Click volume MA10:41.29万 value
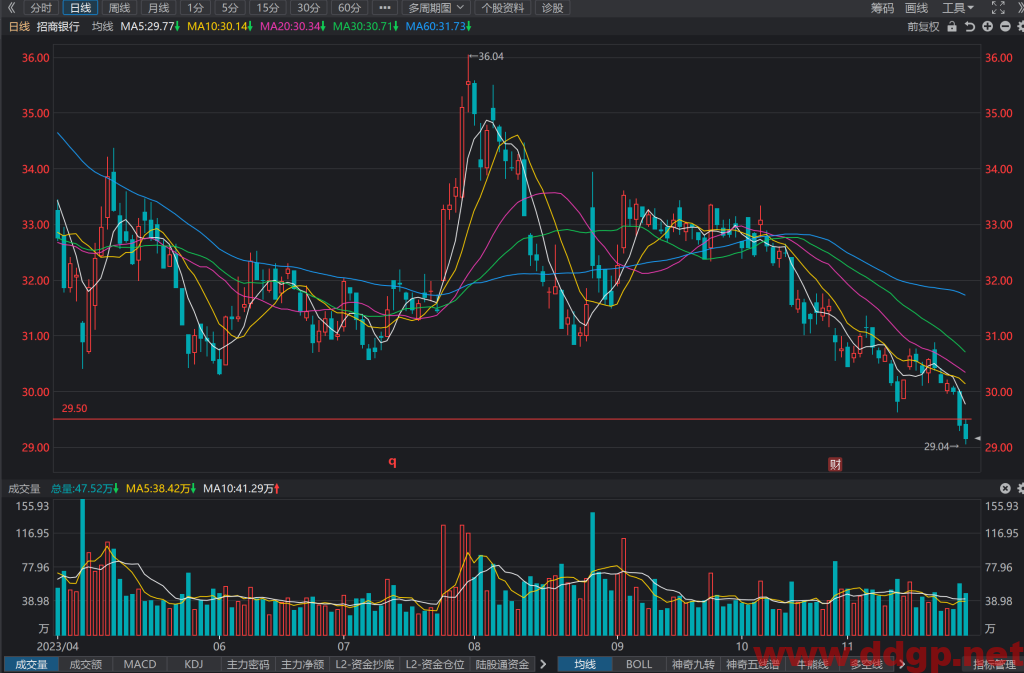 coord(242,488)
